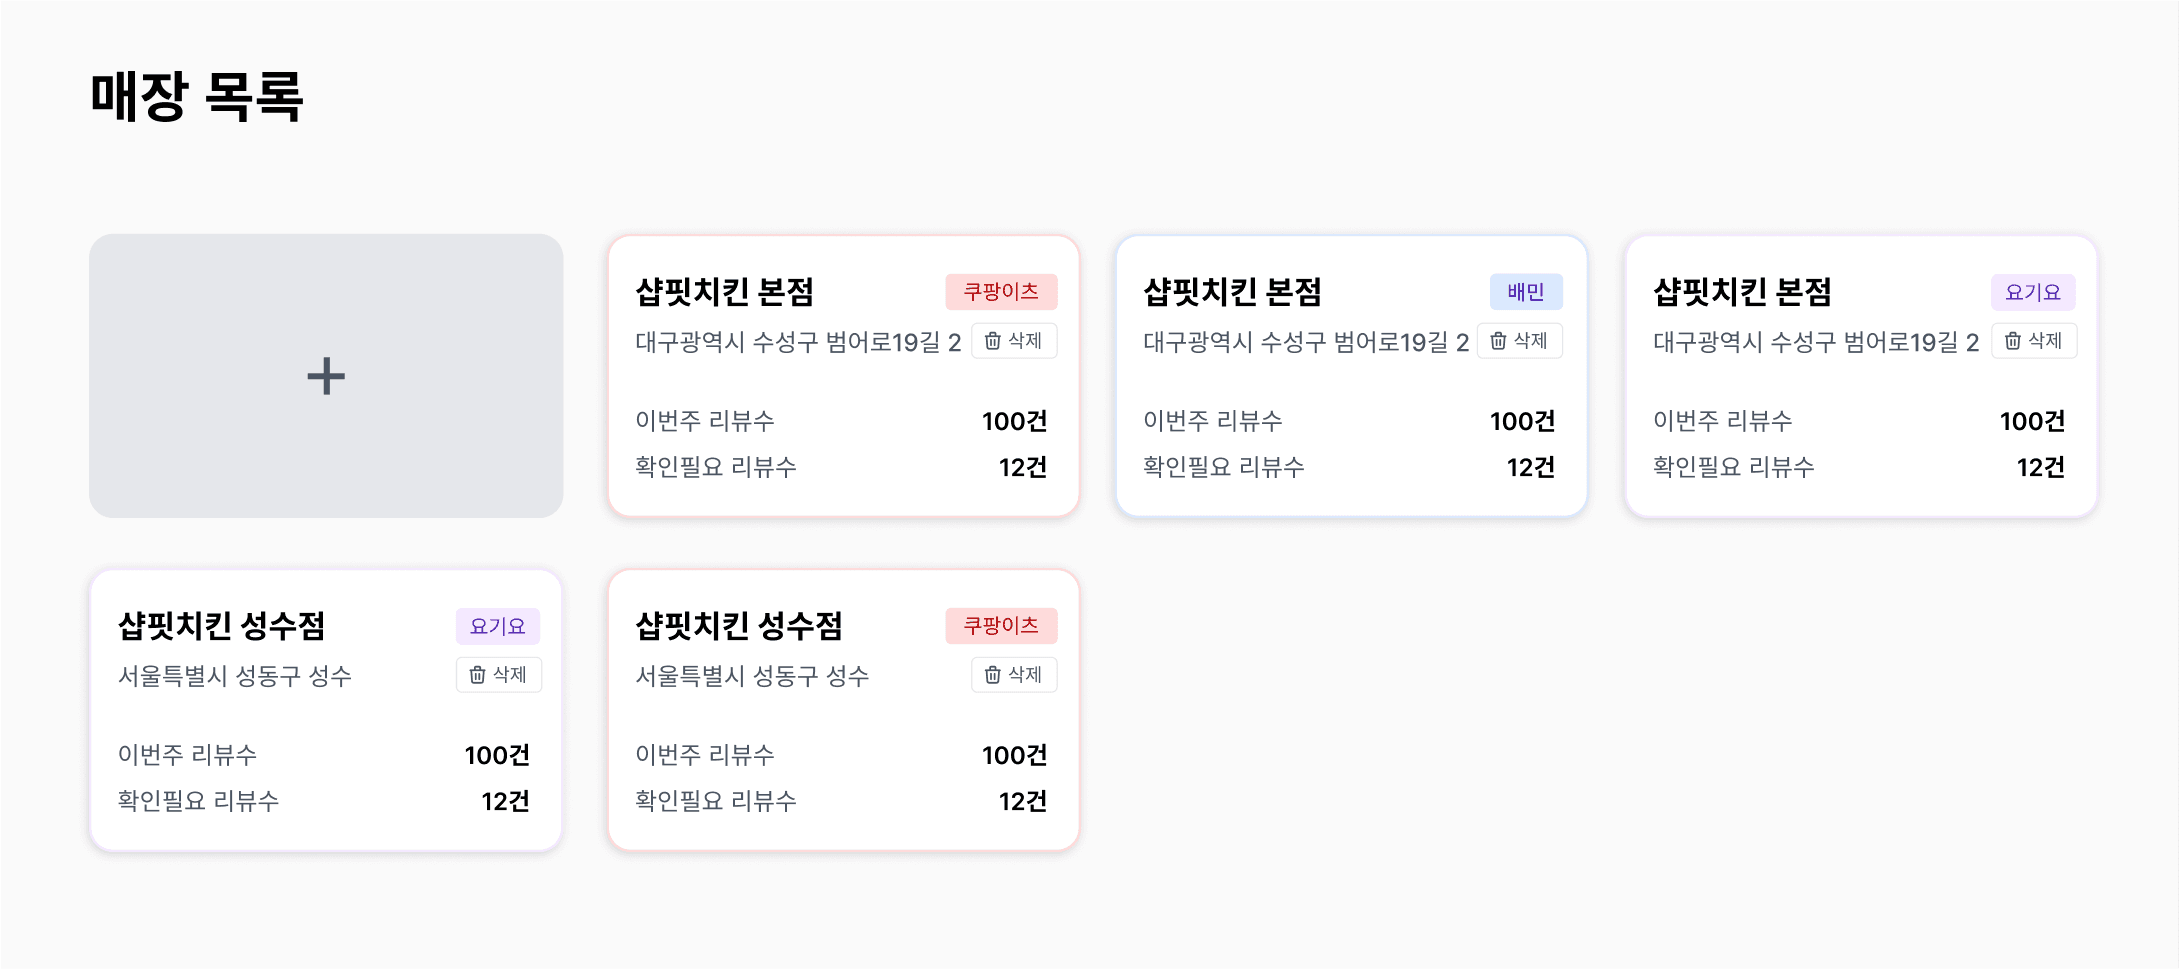Screen dimensions: 2179x969
Task: Click 12건 확인필요 리뷰수 on 요기요 본점 card
Action: [x=2041, y=467]
